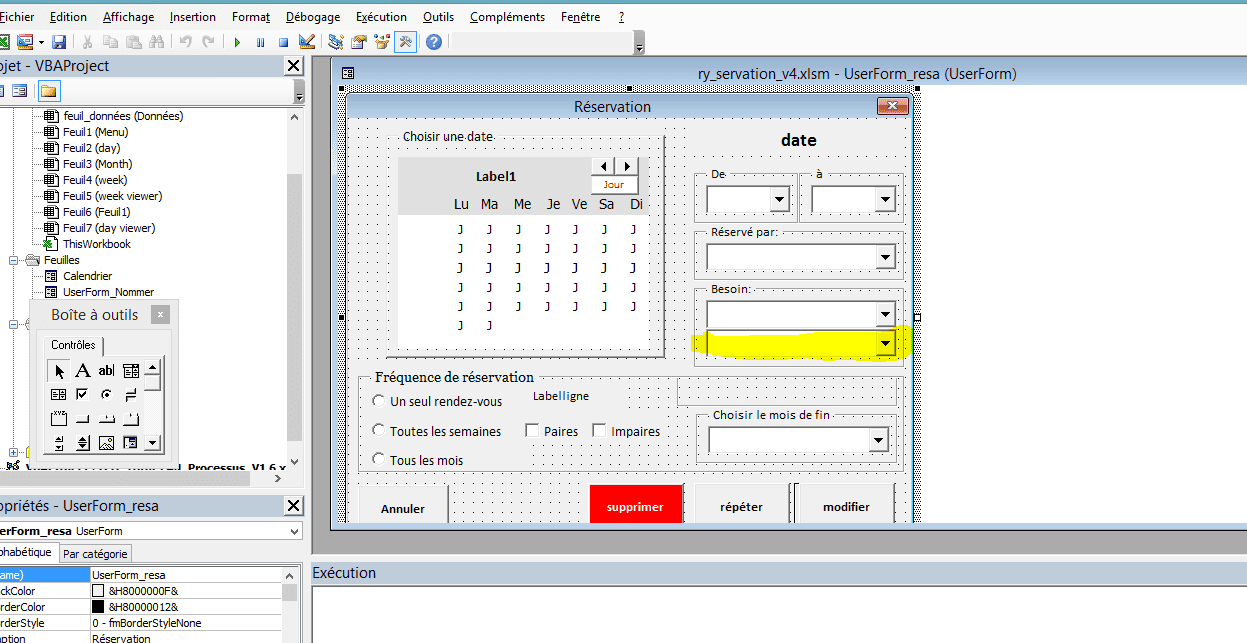Pick the TextBox control in Boîte à outils
This screenshot has height=643, width=1247.
tap(106, 370)
